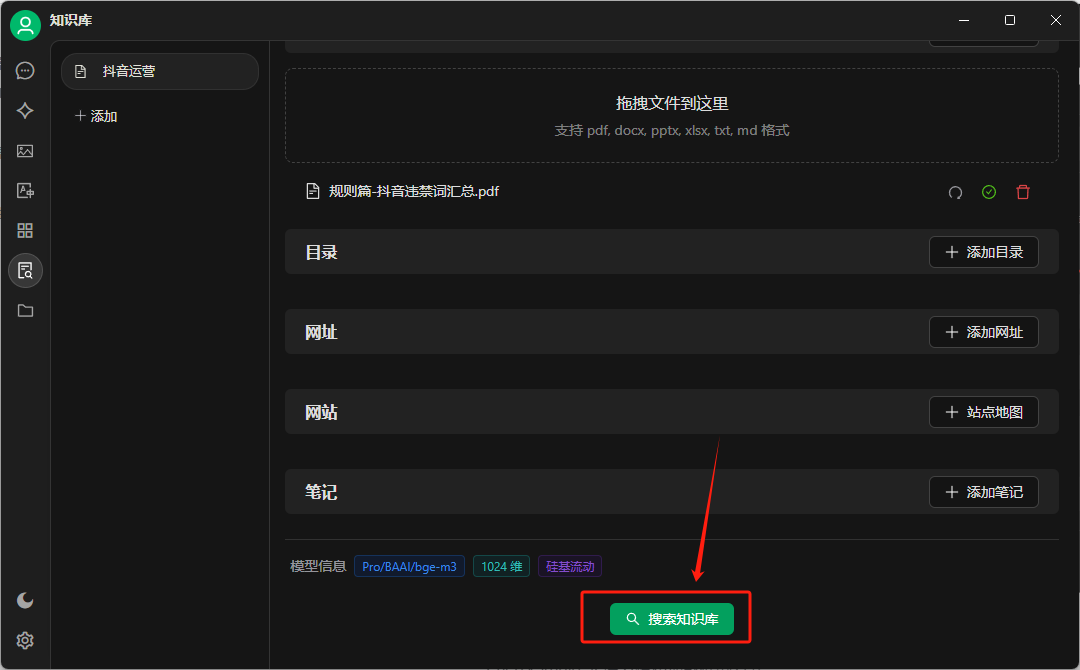
Task: Open the agents sparkle icon in sidebar
Action: (x=26, y=111)
